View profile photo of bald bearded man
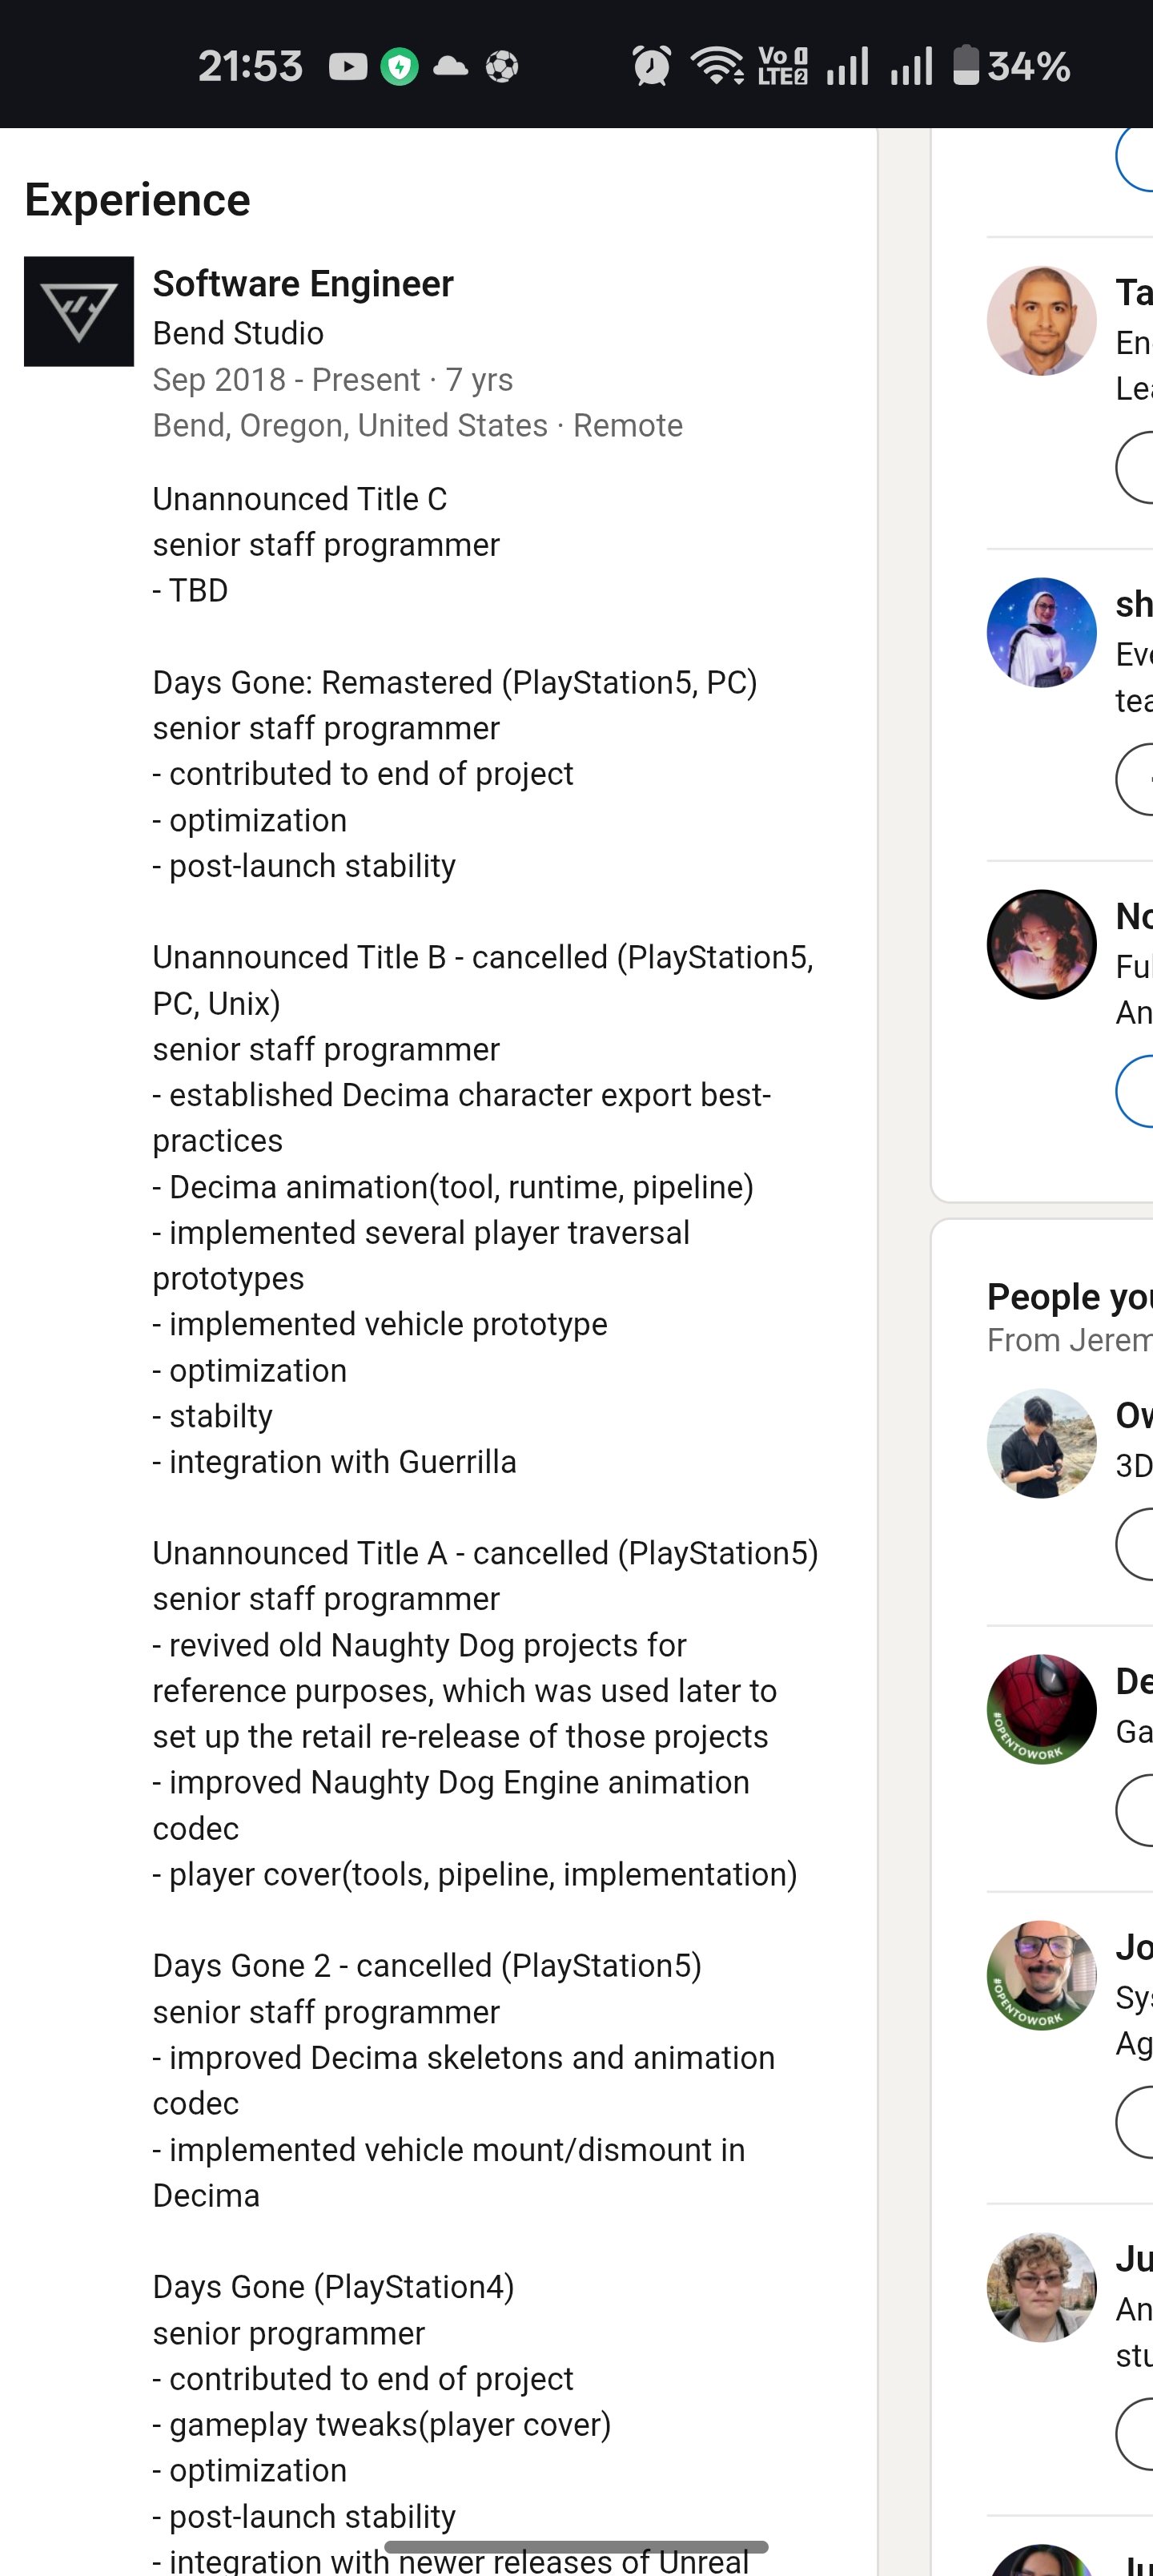The image size is (1153, 2576). (x=1041, y=320)
